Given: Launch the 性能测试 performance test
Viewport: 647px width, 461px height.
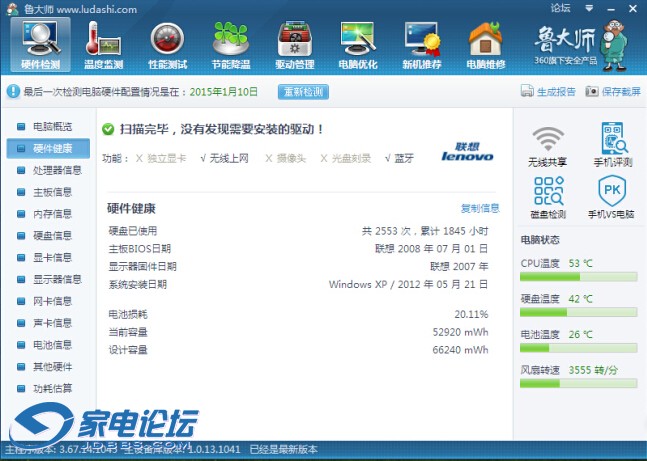Looking at the screenshot, I should tap(167, 45).
